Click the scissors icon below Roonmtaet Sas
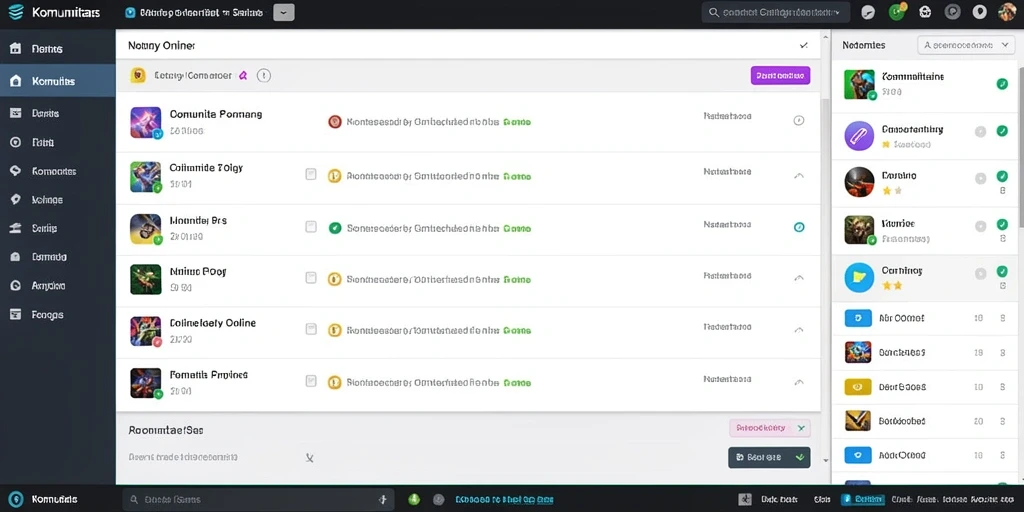The width and height of the screenshot is (1024, 512). click(x=310, y=458)
